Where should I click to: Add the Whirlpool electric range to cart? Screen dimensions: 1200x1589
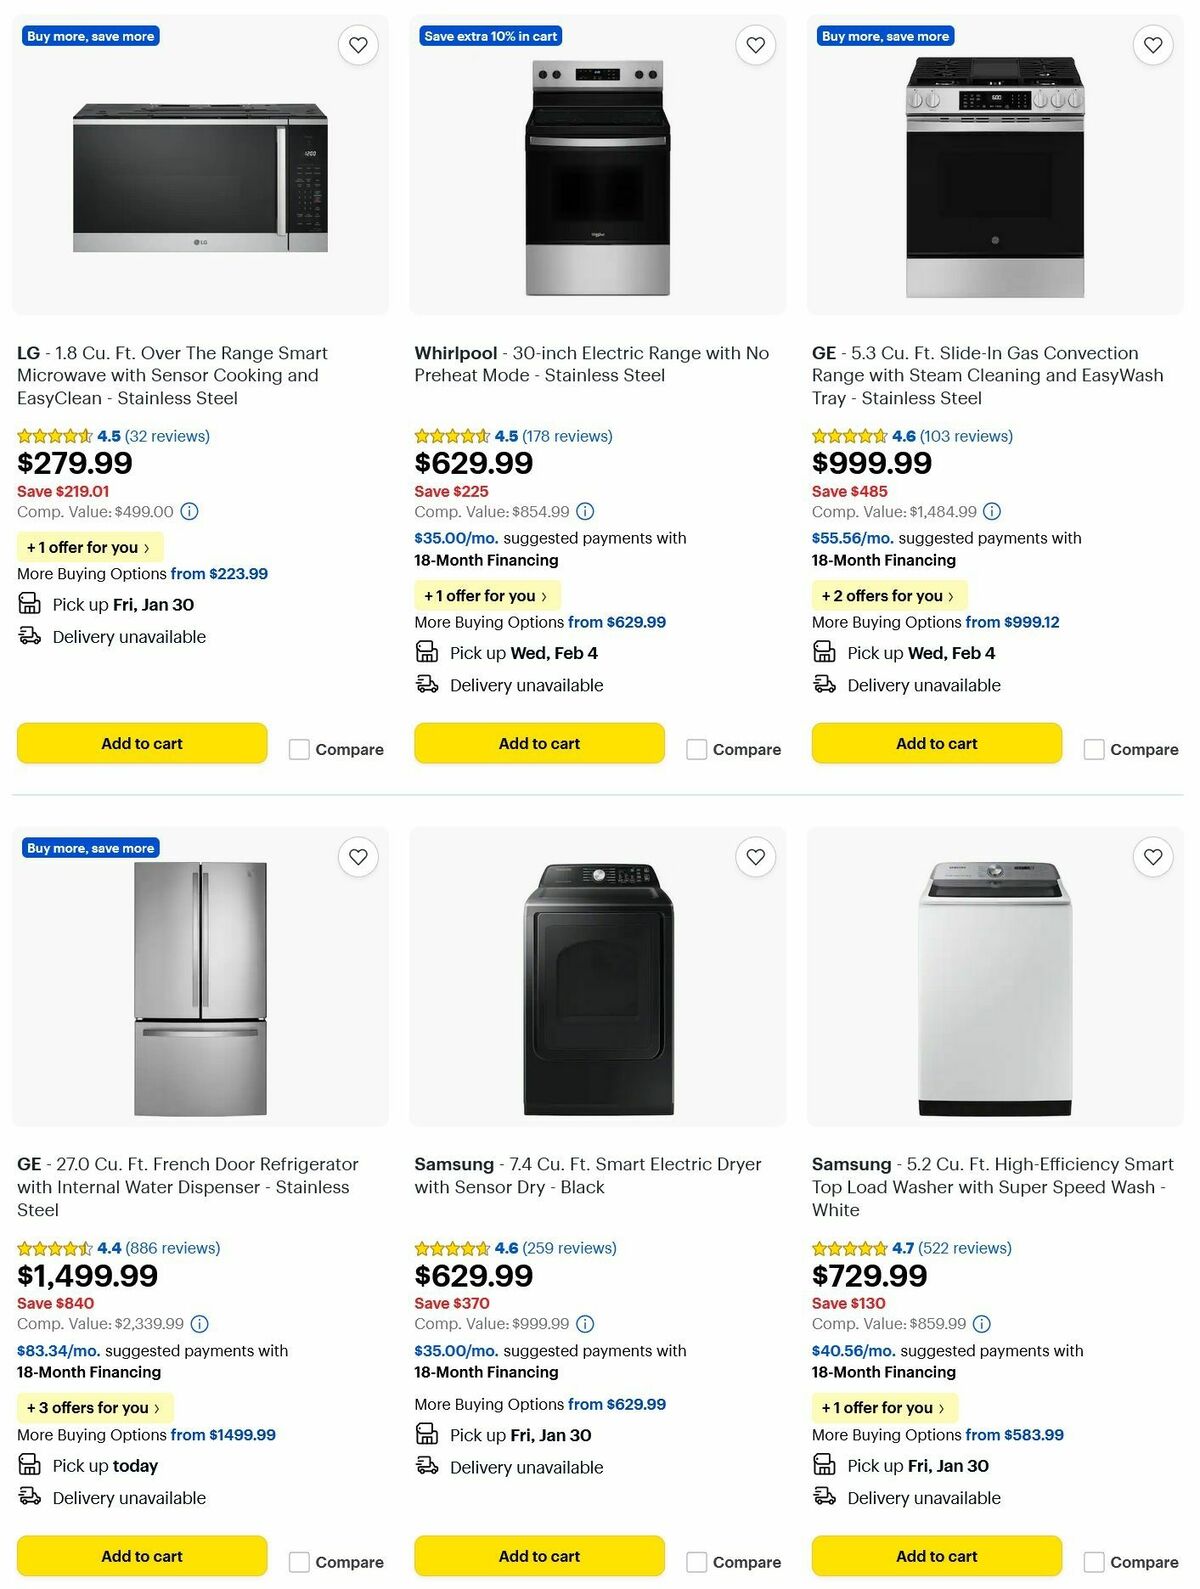click(538, 743)
